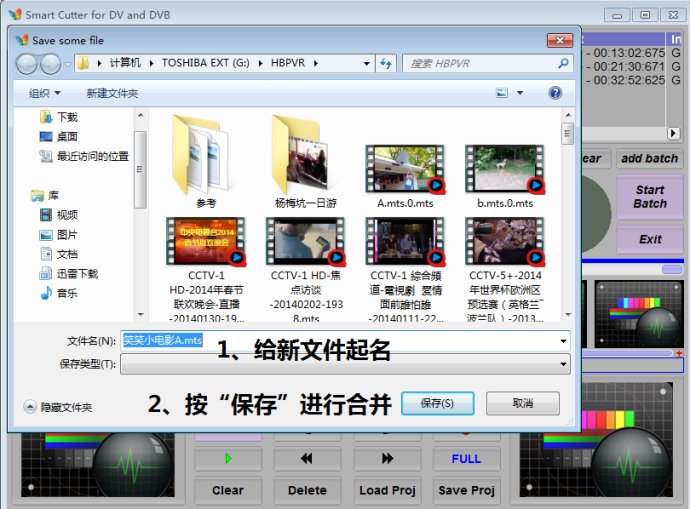The width and height of the screenshot is (690, 509).
Task: Select the CCTV-5+-2014年世界杯欧洲区预选赛 video
Action: 505,269
